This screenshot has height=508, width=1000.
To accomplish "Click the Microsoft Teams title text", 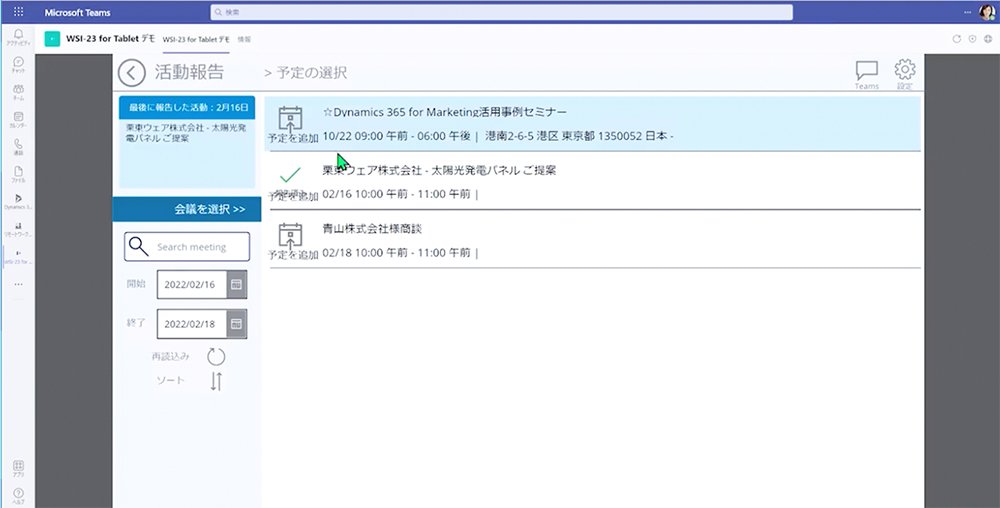I will click(77, 12).
